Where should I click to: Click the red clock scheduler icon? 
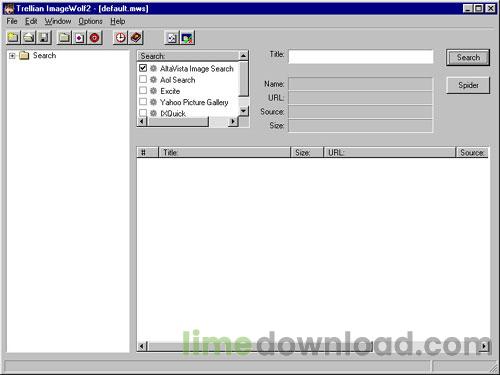pyautogui.click(x=120, y=38)
